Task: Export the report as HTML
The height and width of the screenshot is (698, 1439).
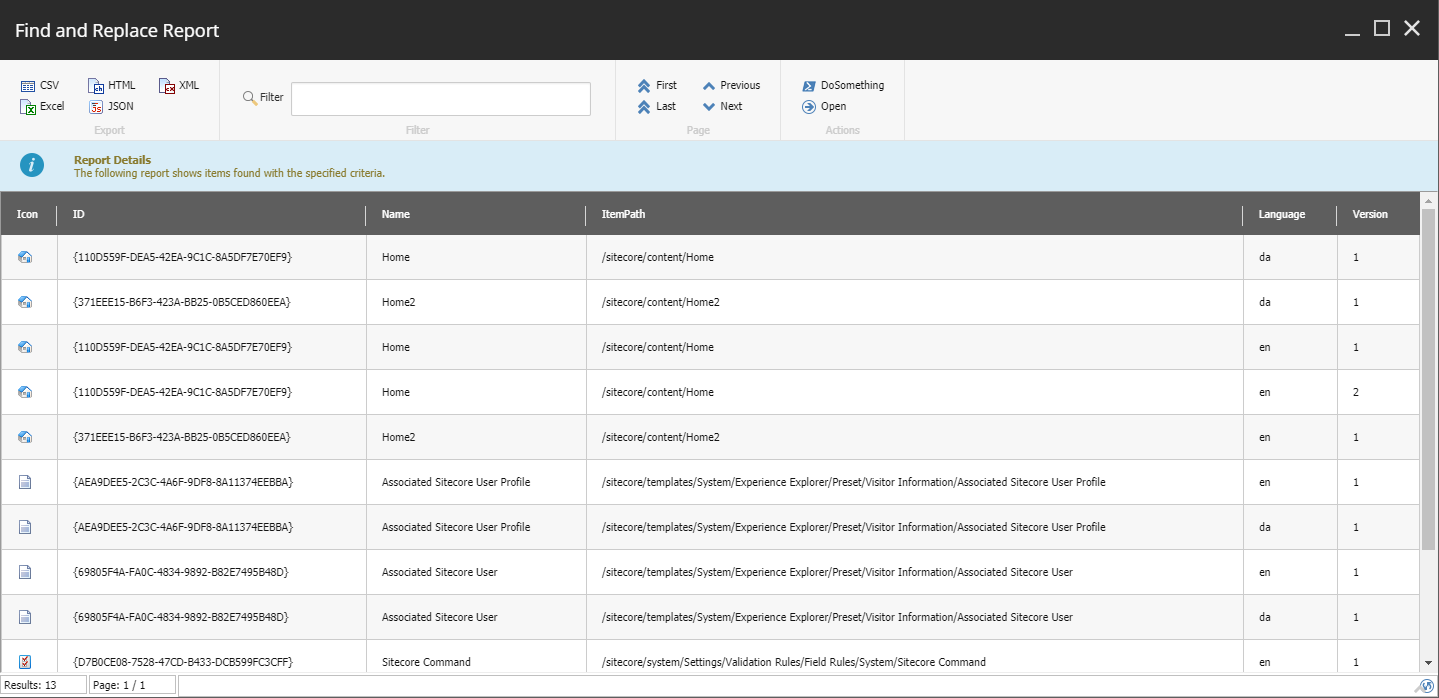Action: (x=111, y=85)
